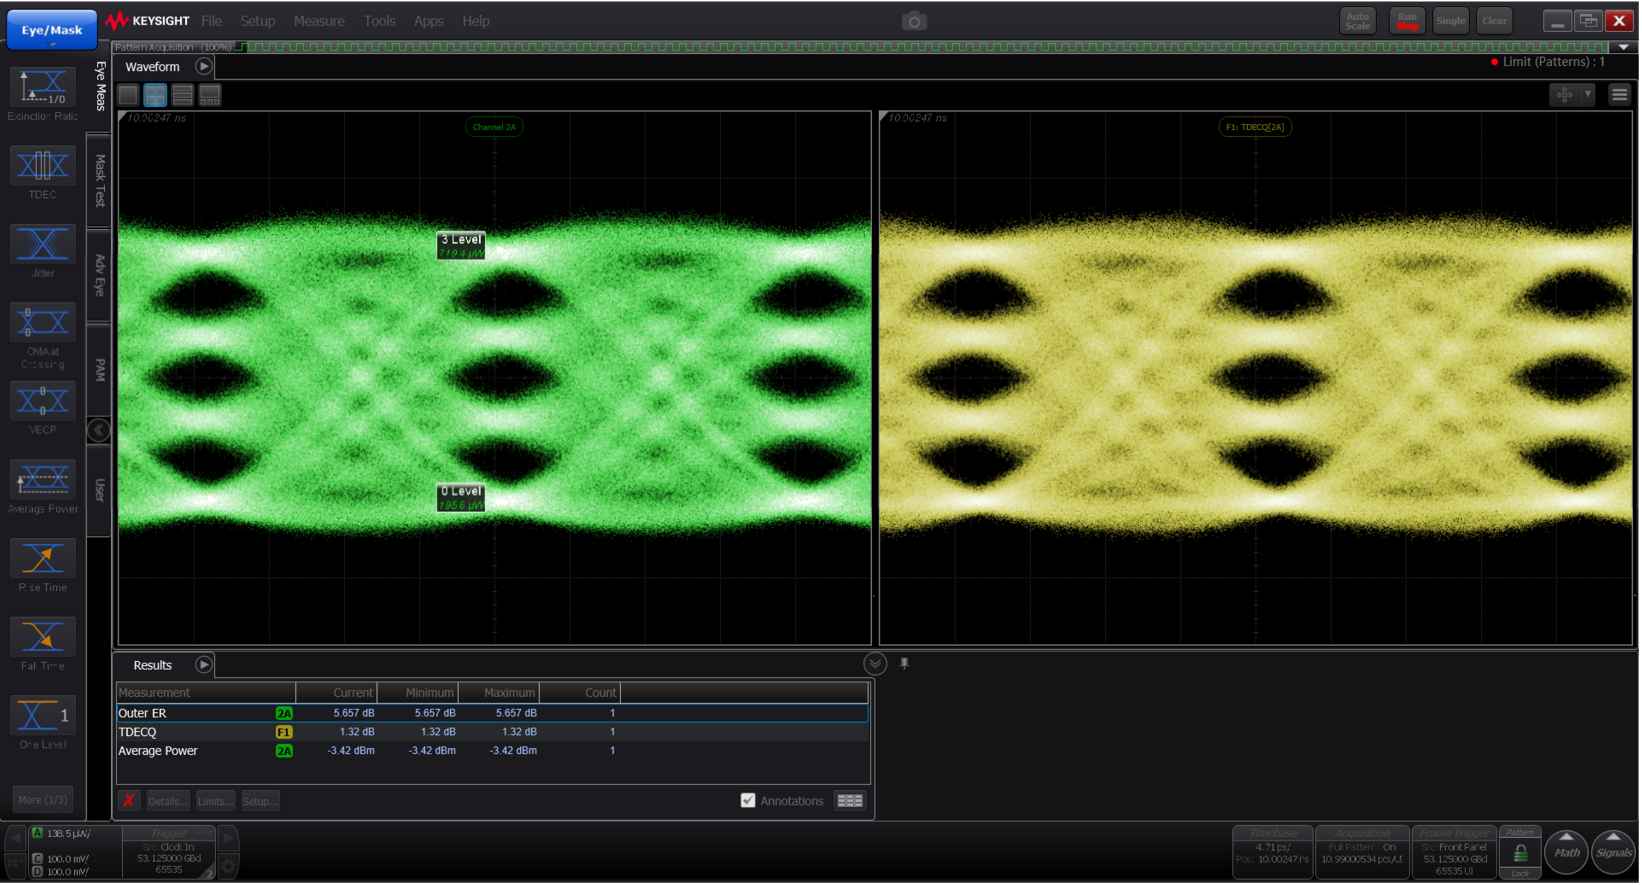
Task: Select the Extinction Ratio measurement icon
Action: (42, 88)
